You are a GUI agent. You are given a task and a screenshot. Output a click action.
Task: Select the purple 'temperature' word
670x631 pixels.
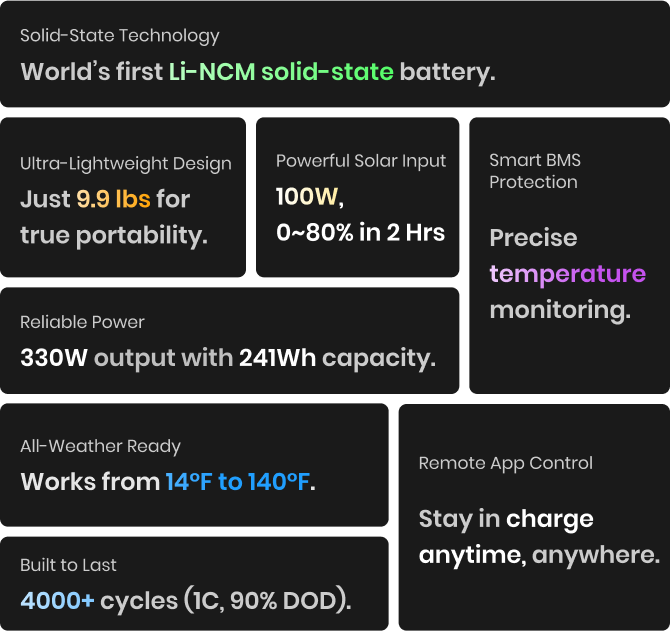tap(567, 274)
